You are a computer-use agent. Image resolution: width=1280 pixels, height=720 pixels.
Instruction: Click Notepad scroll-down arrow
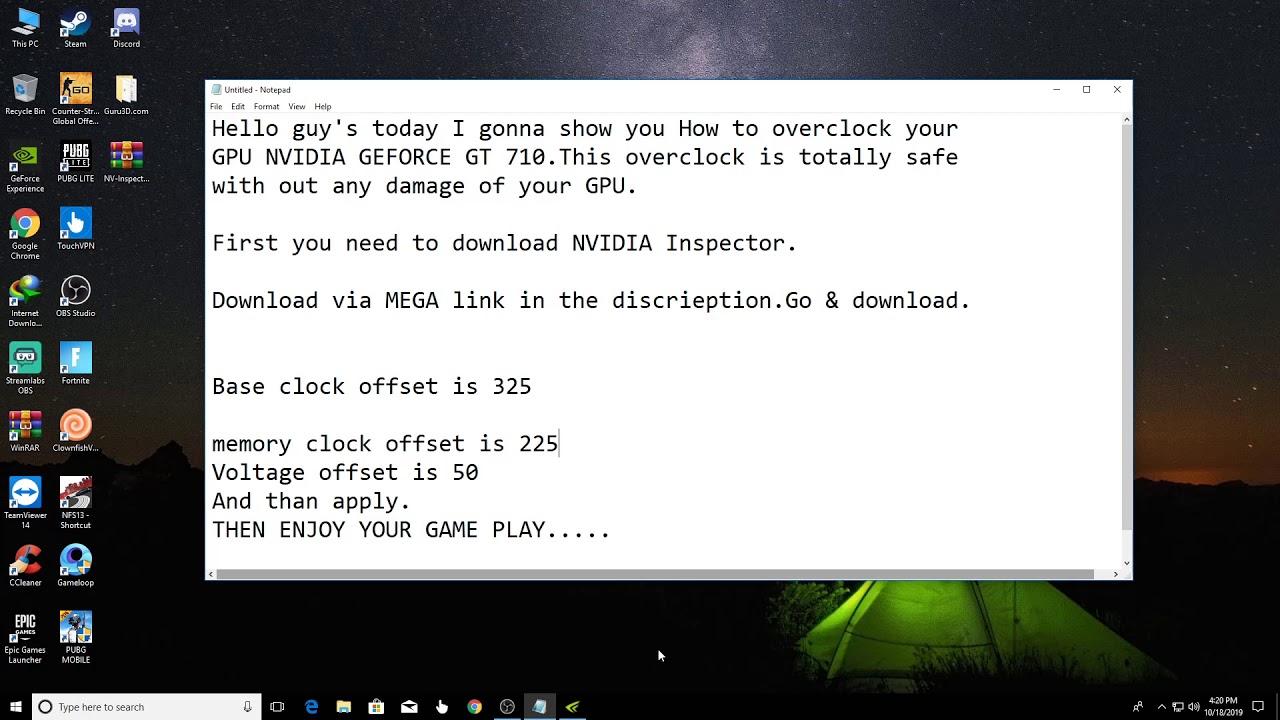[x=1127, y=563]
